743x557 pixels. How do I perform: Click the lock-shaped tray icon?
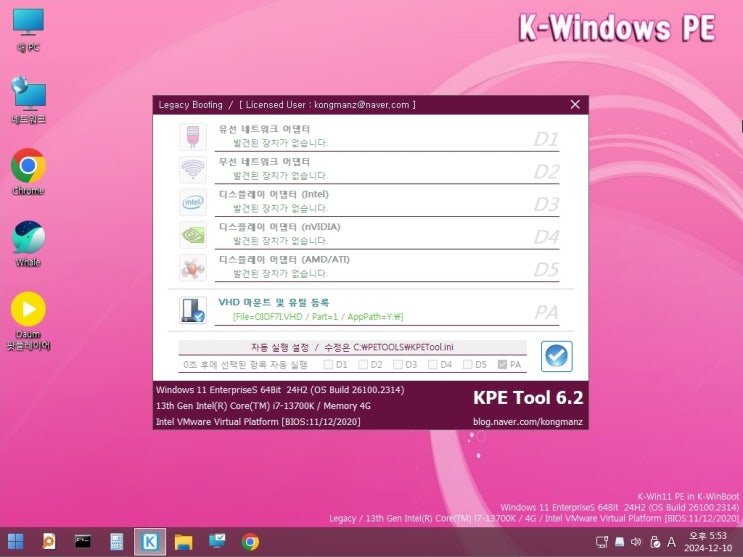pos(655,542)
